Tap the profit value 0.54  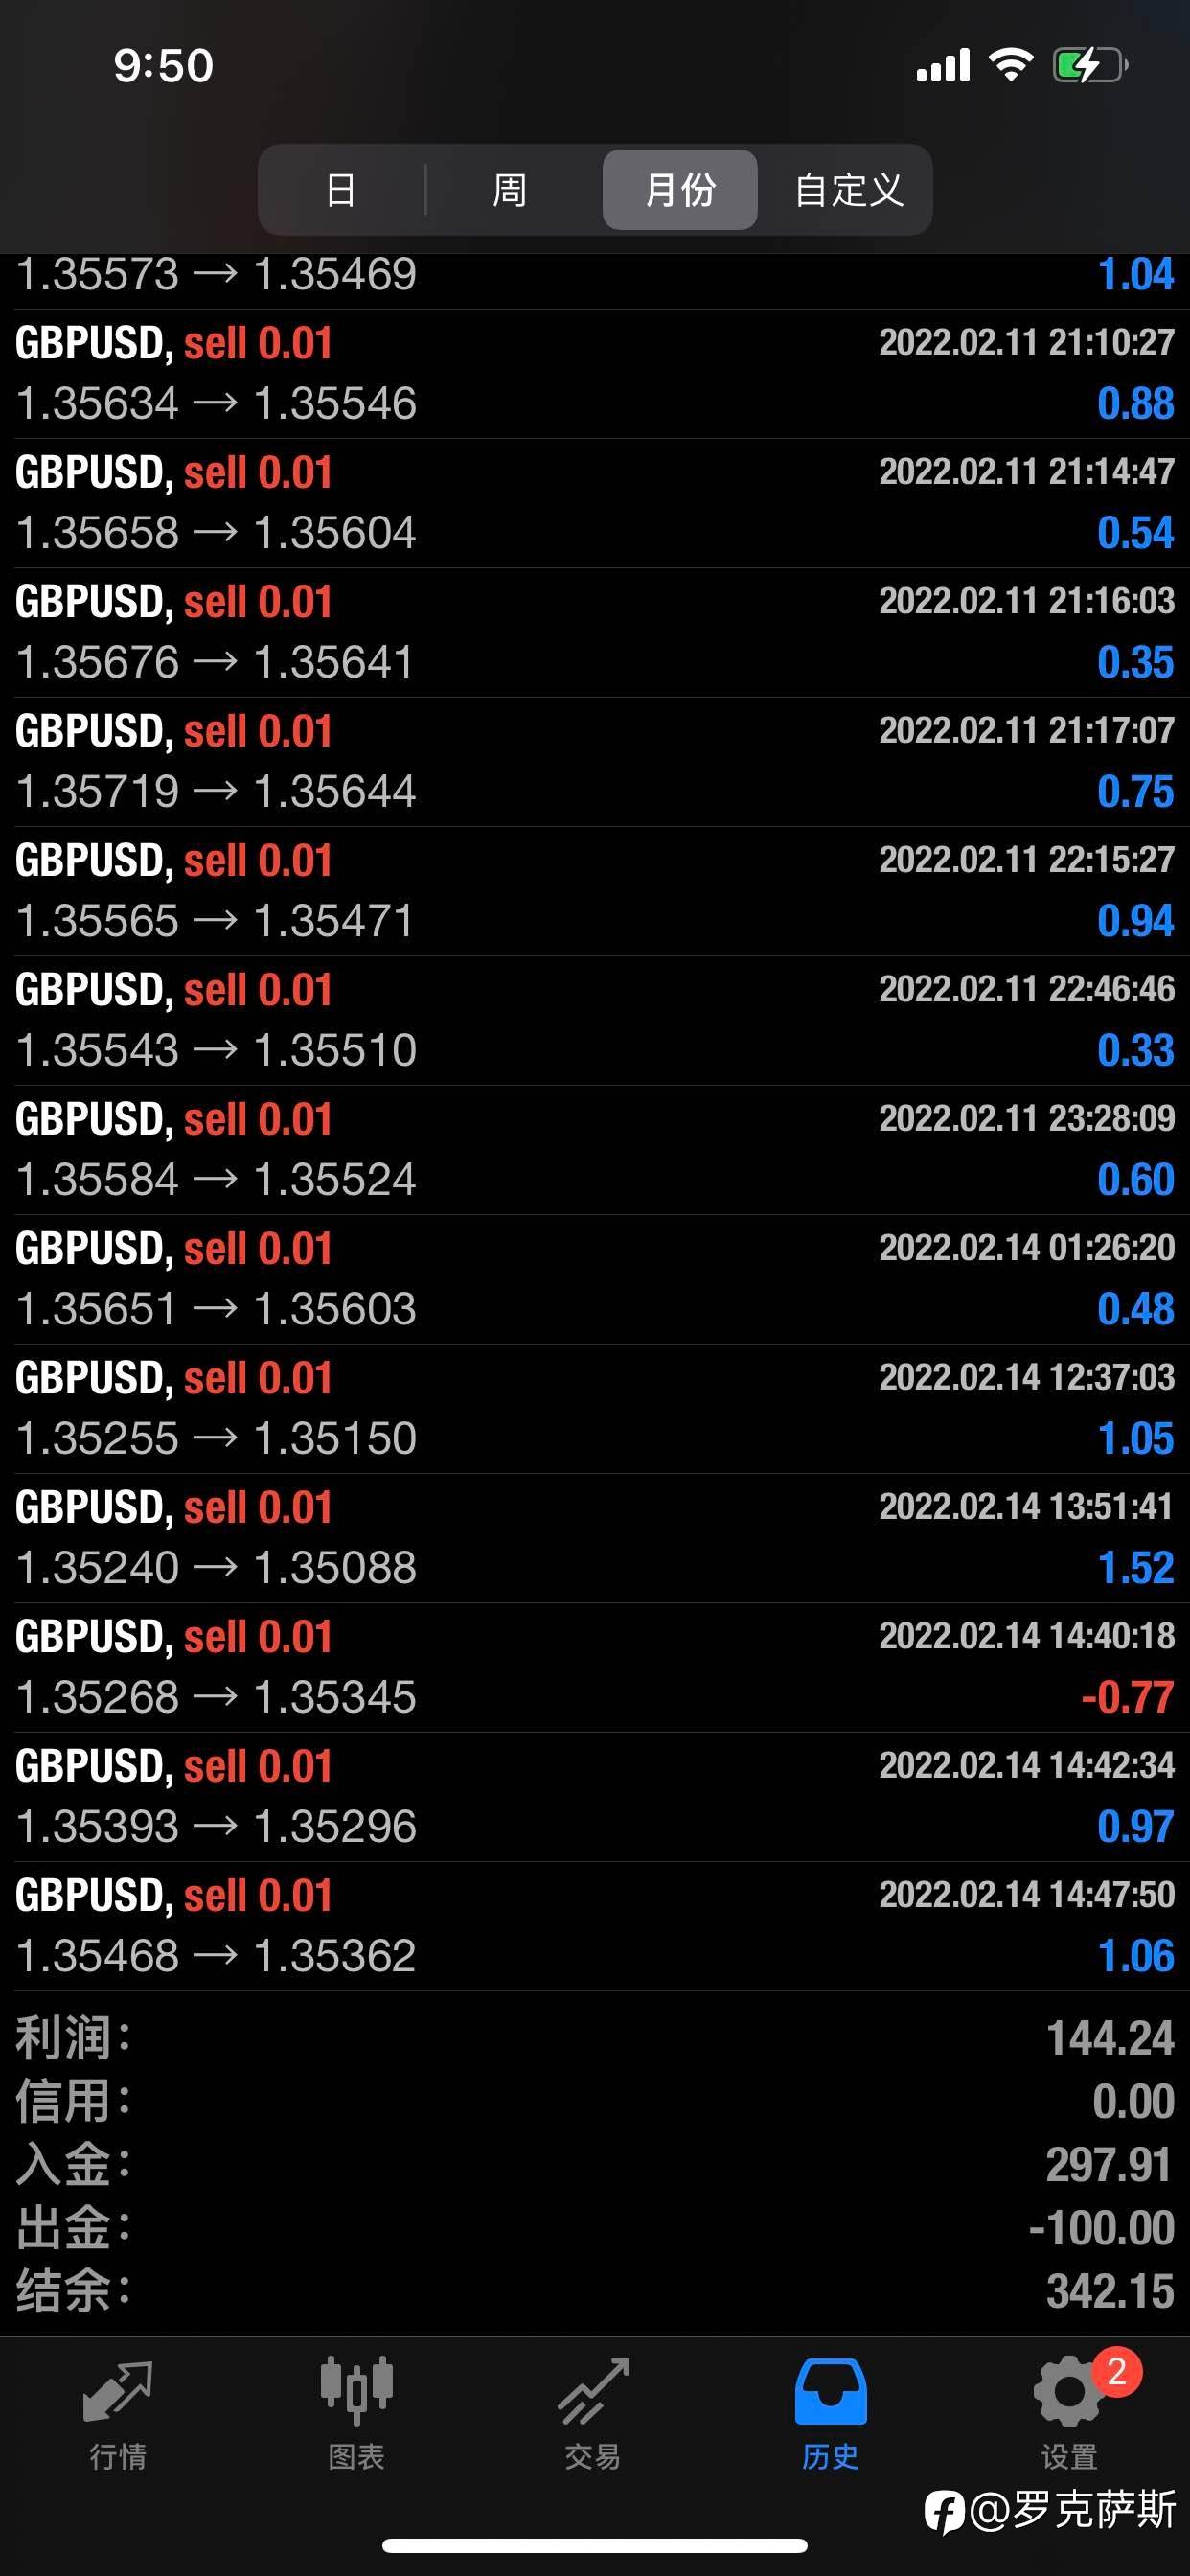pos(1135,533)
